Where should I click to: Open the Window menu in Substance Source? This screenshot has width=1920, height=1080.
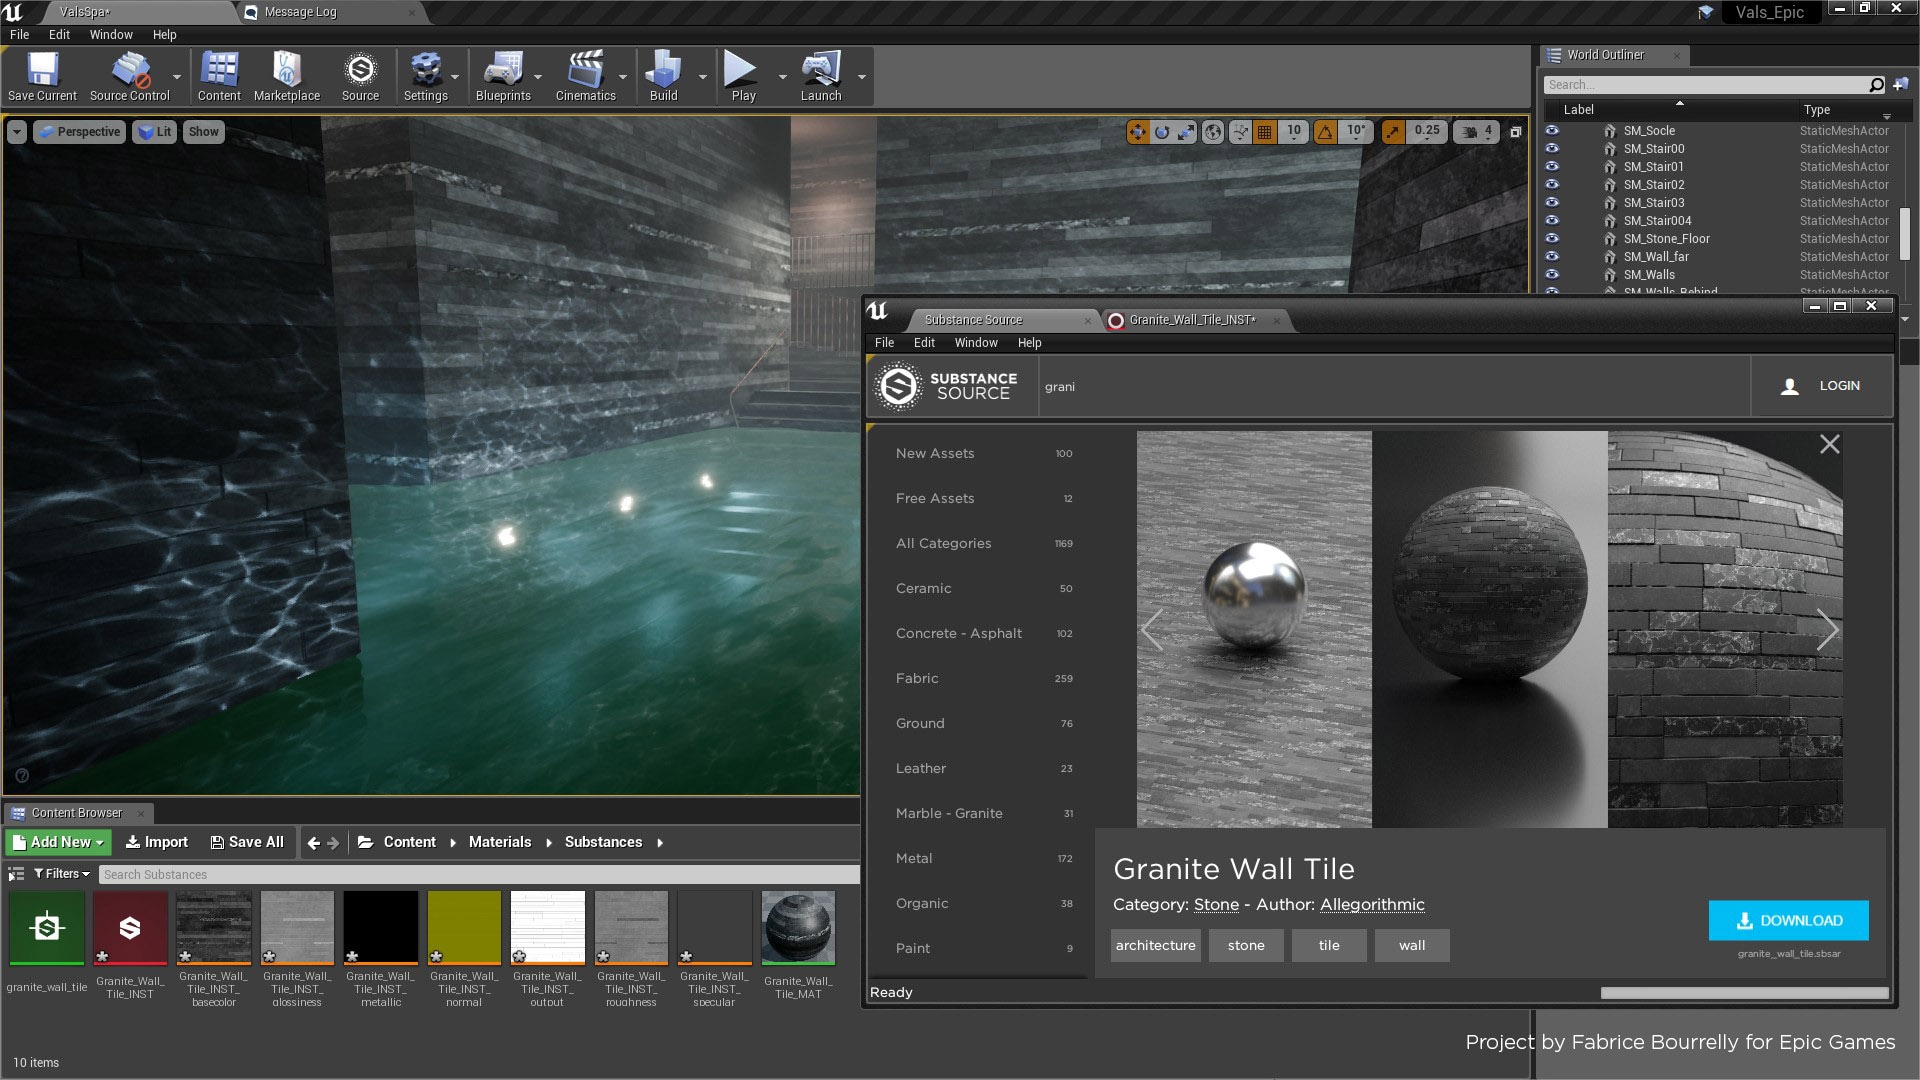pos(975,342)
